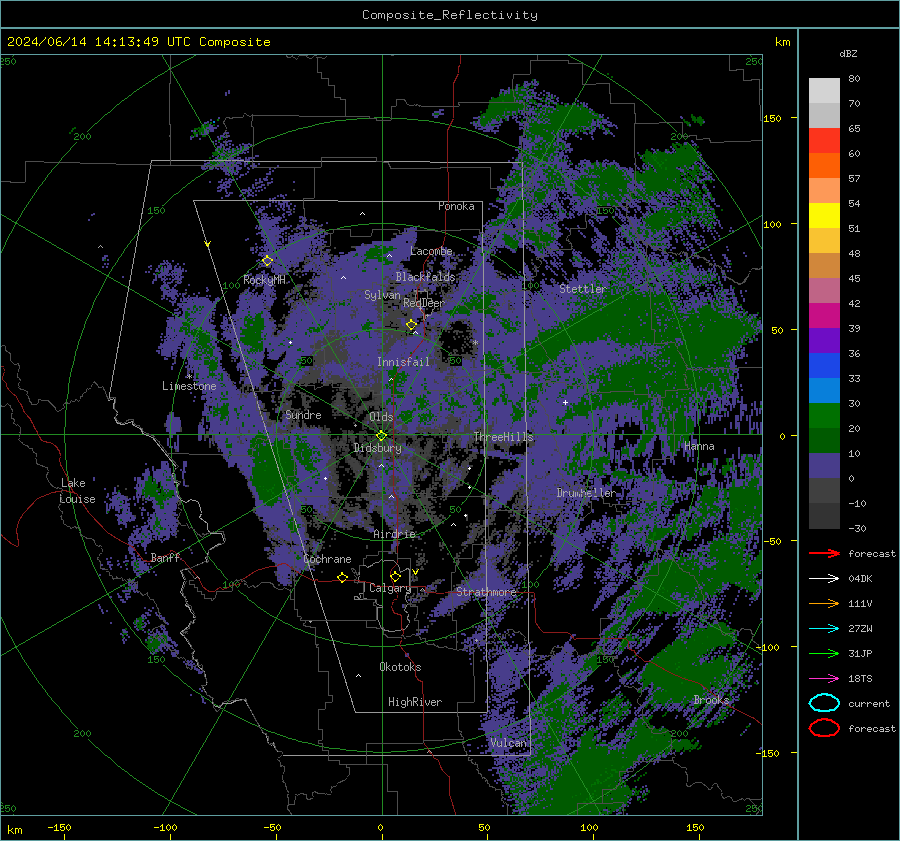This screenshot has height=841, width=900.
Task: Select the Hanna label
Action: (699, 446)
